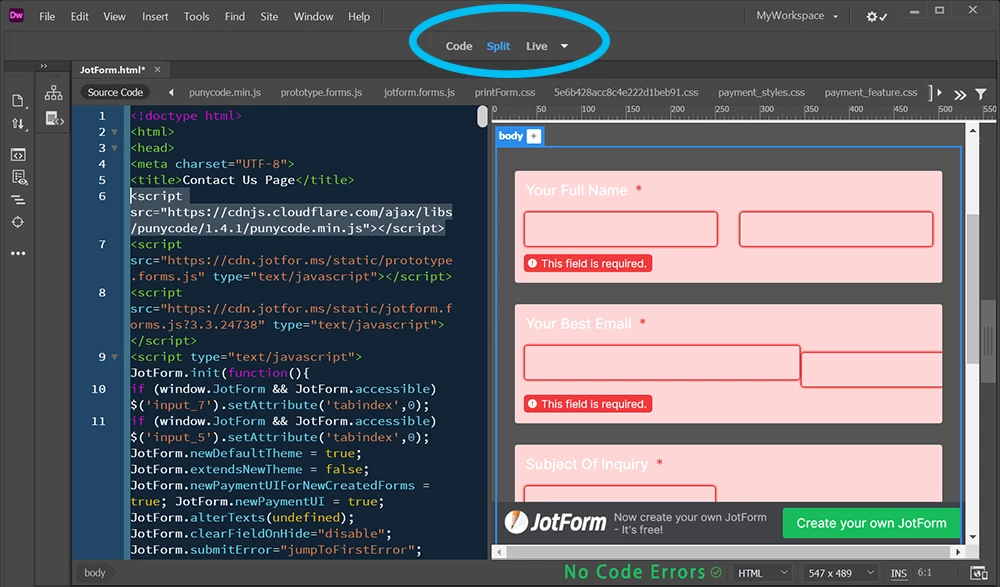
Task: Open related file printForm.css
Action: point(504,93)
